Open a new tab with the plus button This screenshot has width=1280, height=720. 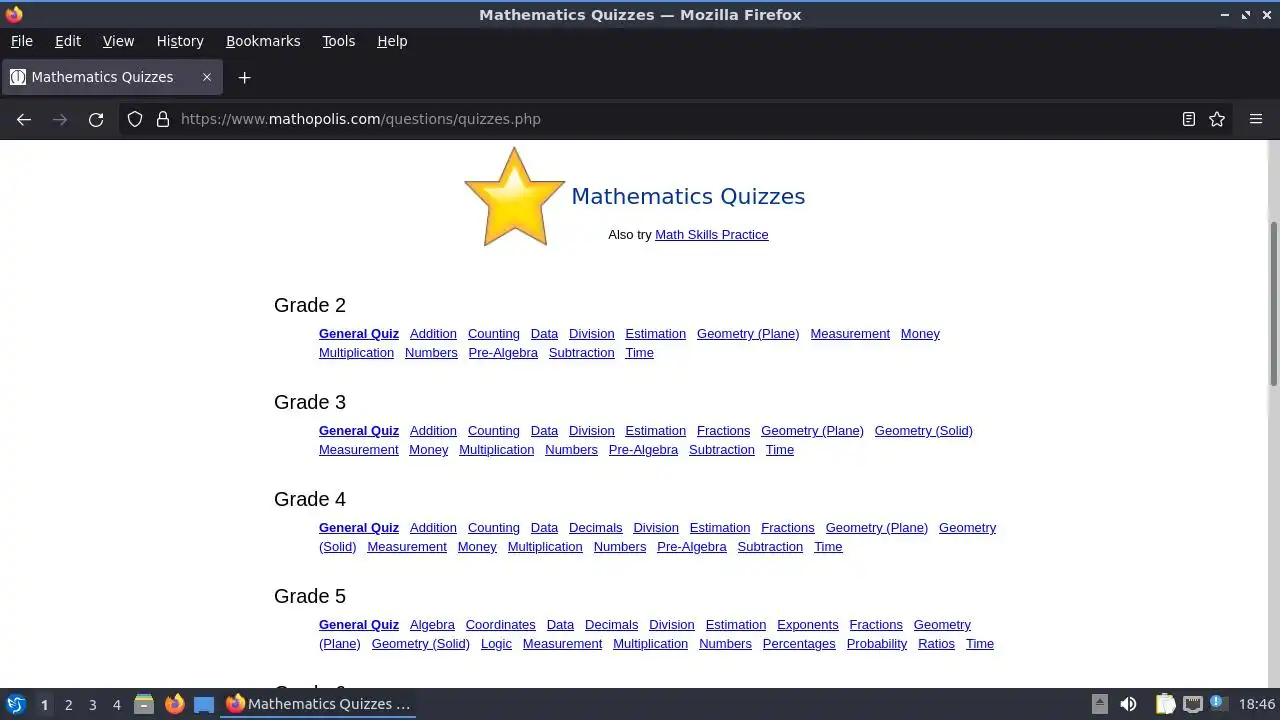[x=244, y=77]
